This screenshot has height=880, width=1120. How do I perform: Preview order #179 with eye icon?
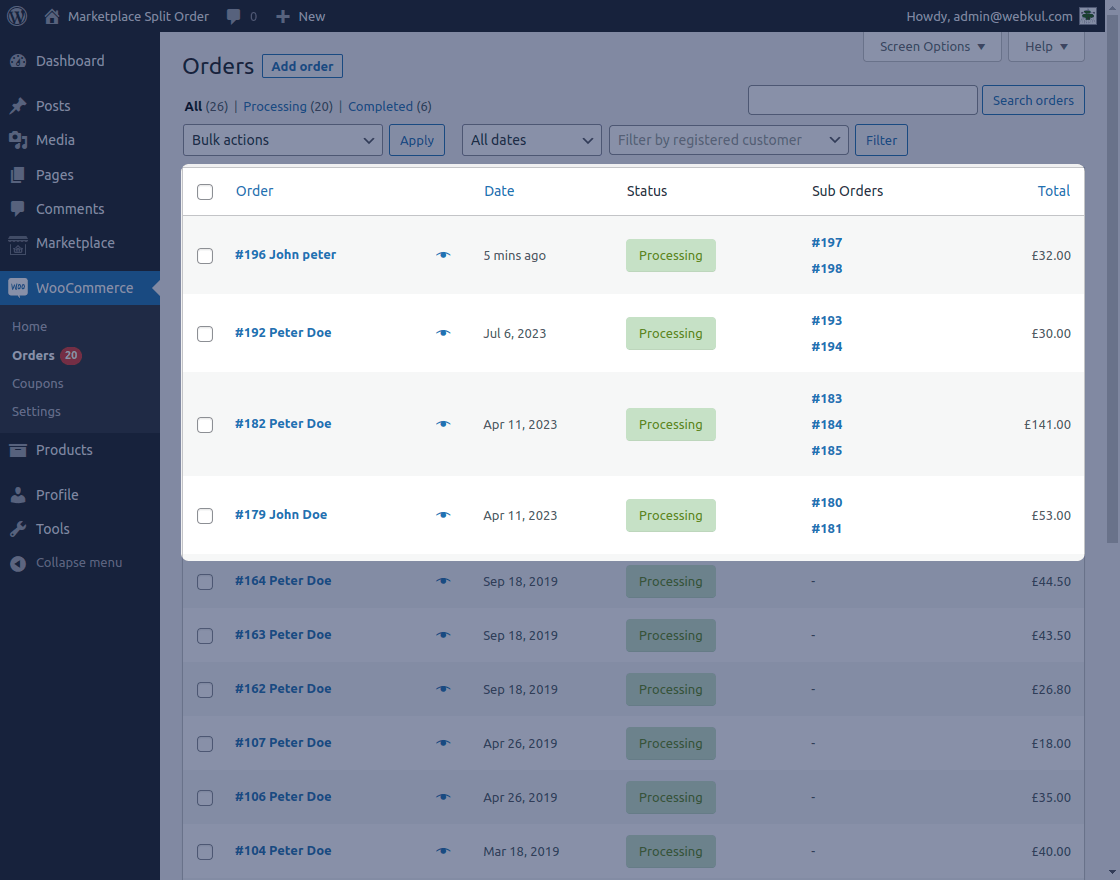point(443,515)
